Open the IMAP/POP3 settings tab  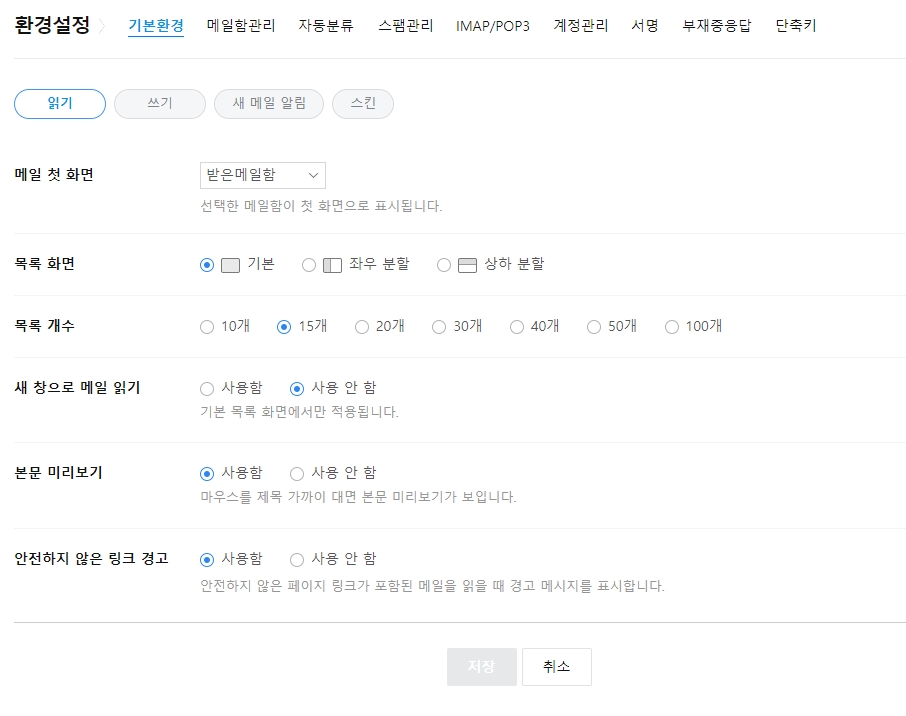(x=493, y=26)
